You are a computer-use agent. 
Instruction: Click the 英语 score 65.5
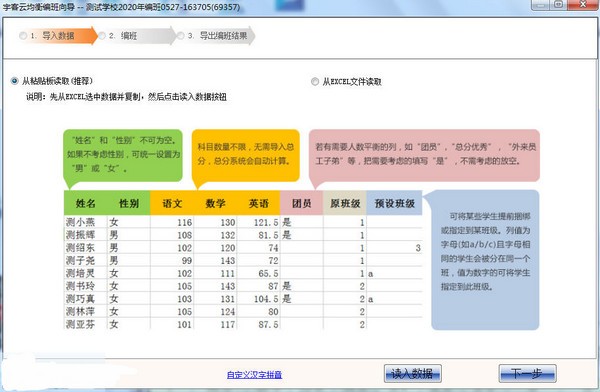[268, 274]
